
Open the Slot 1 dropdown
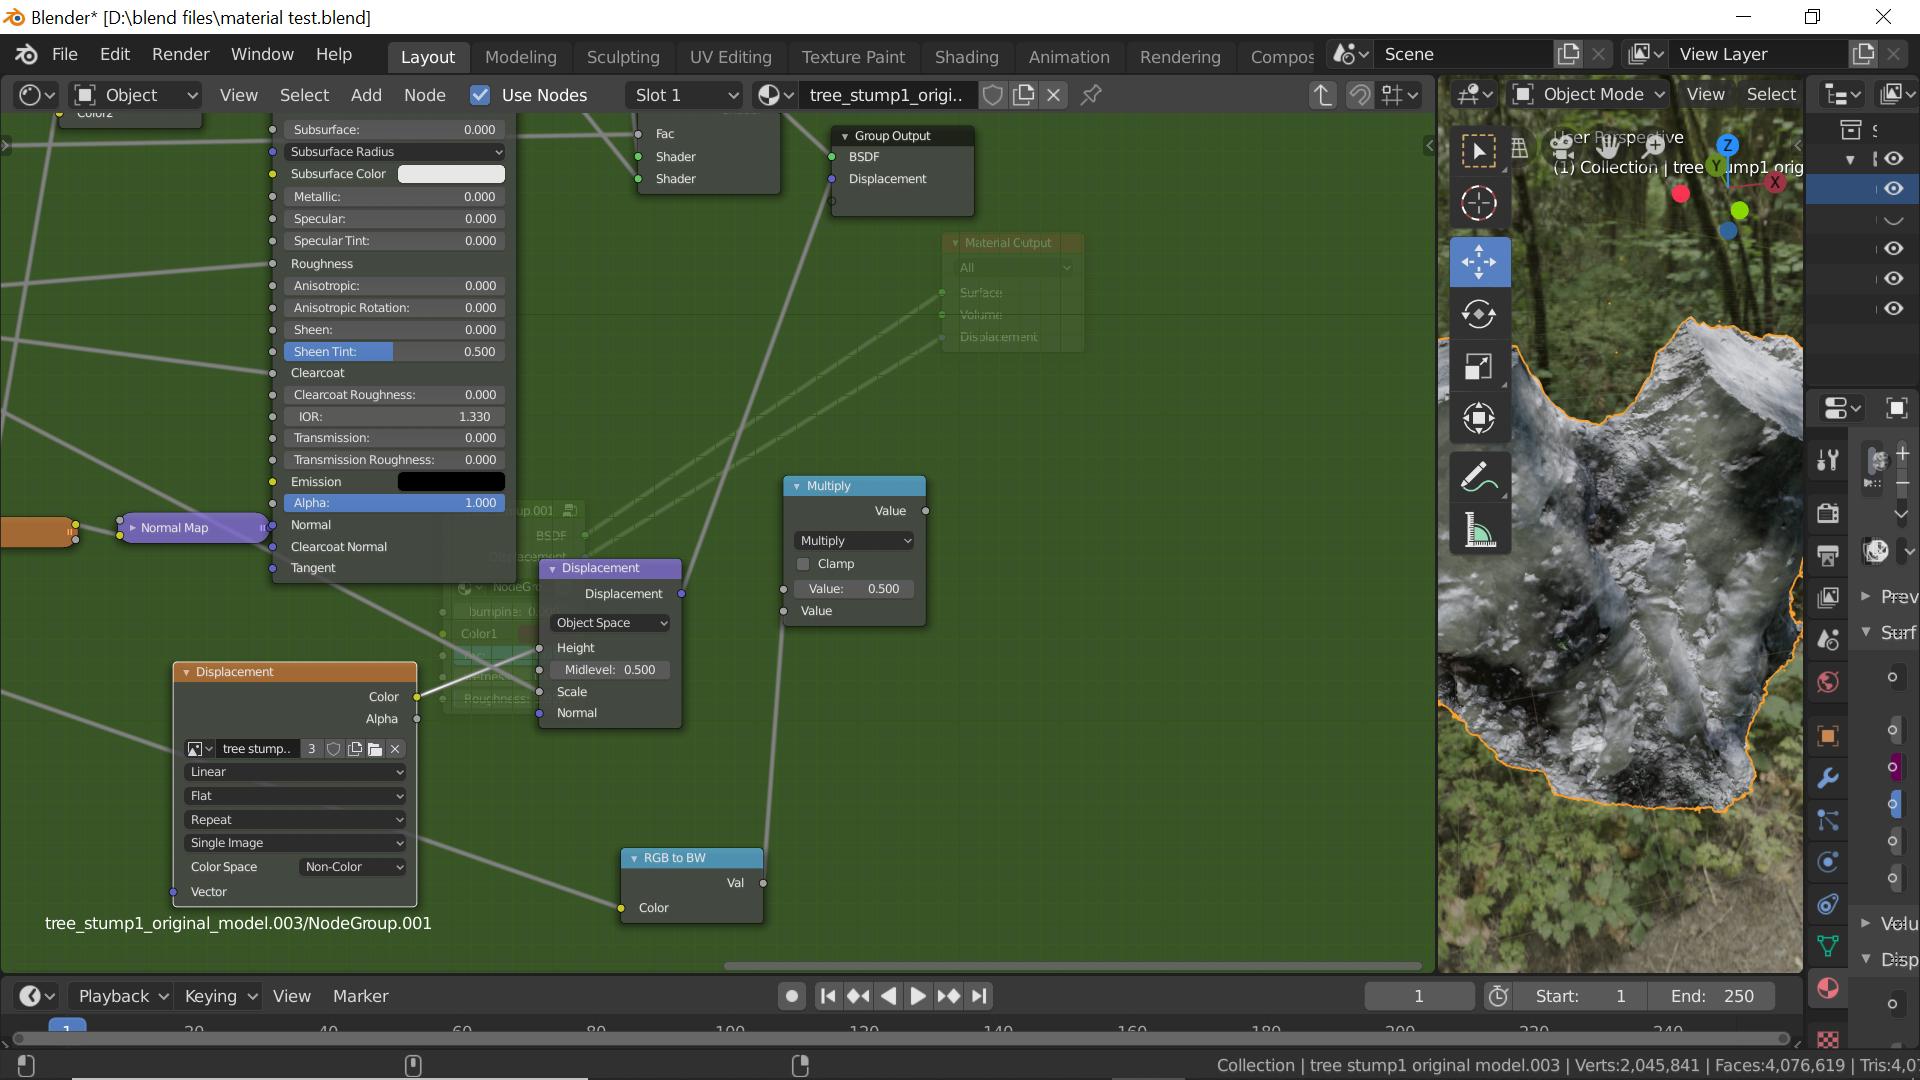684,95
